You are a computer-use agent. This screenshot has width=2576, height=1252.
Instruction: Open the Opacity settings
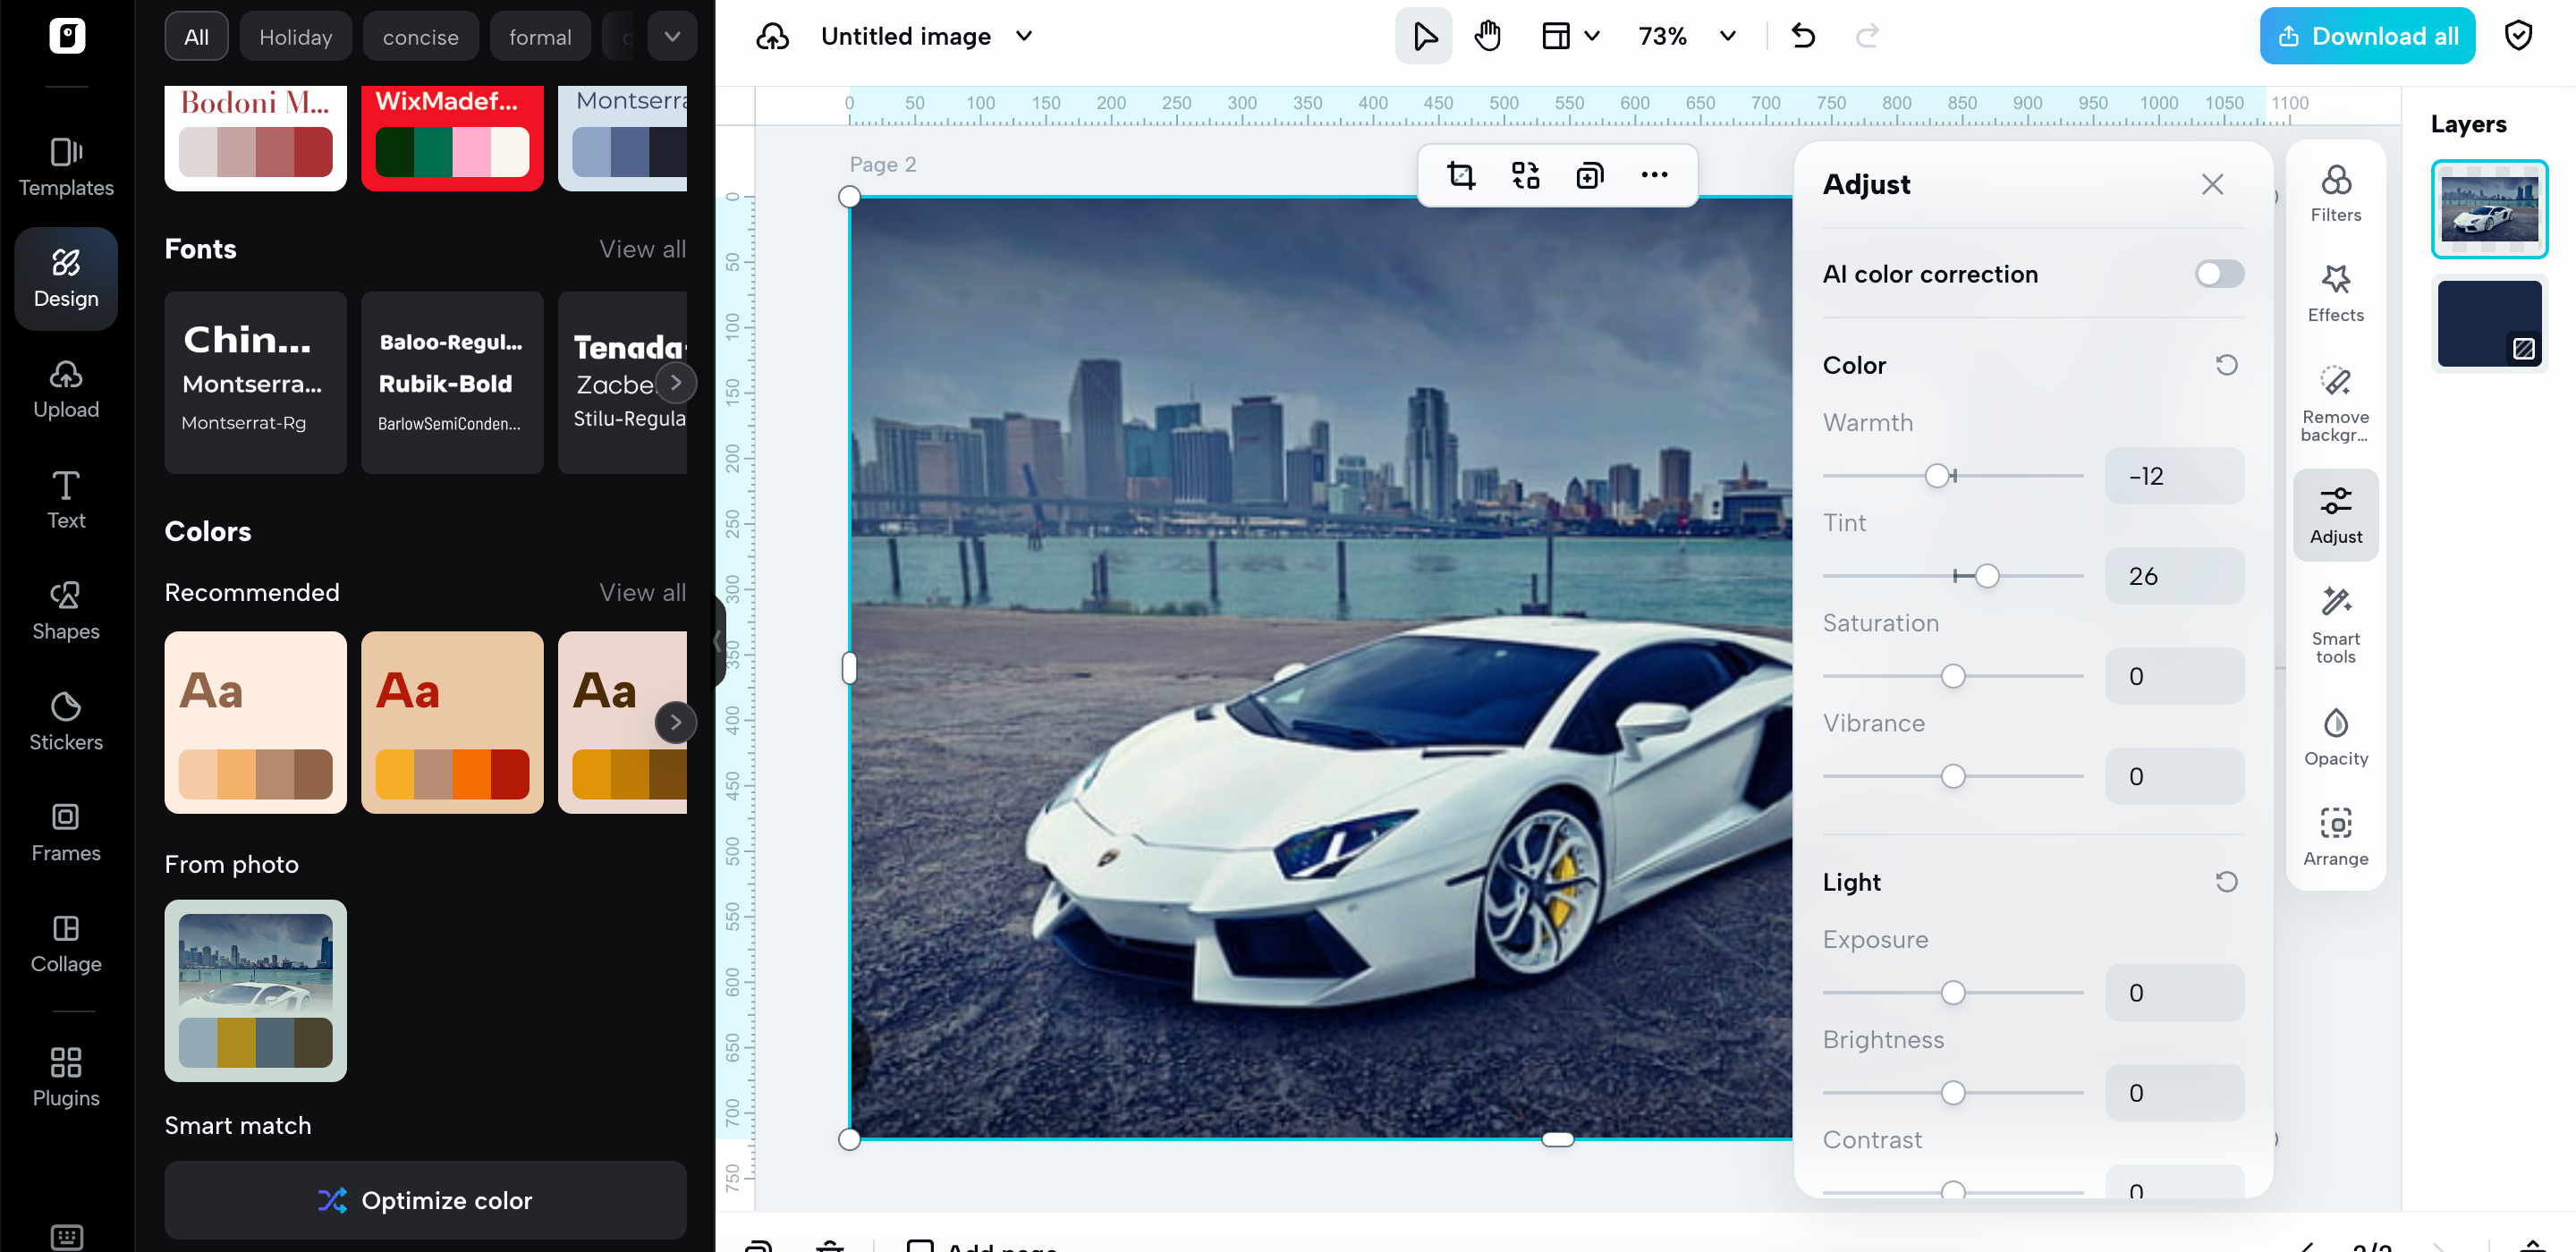tap(2335, 737)
